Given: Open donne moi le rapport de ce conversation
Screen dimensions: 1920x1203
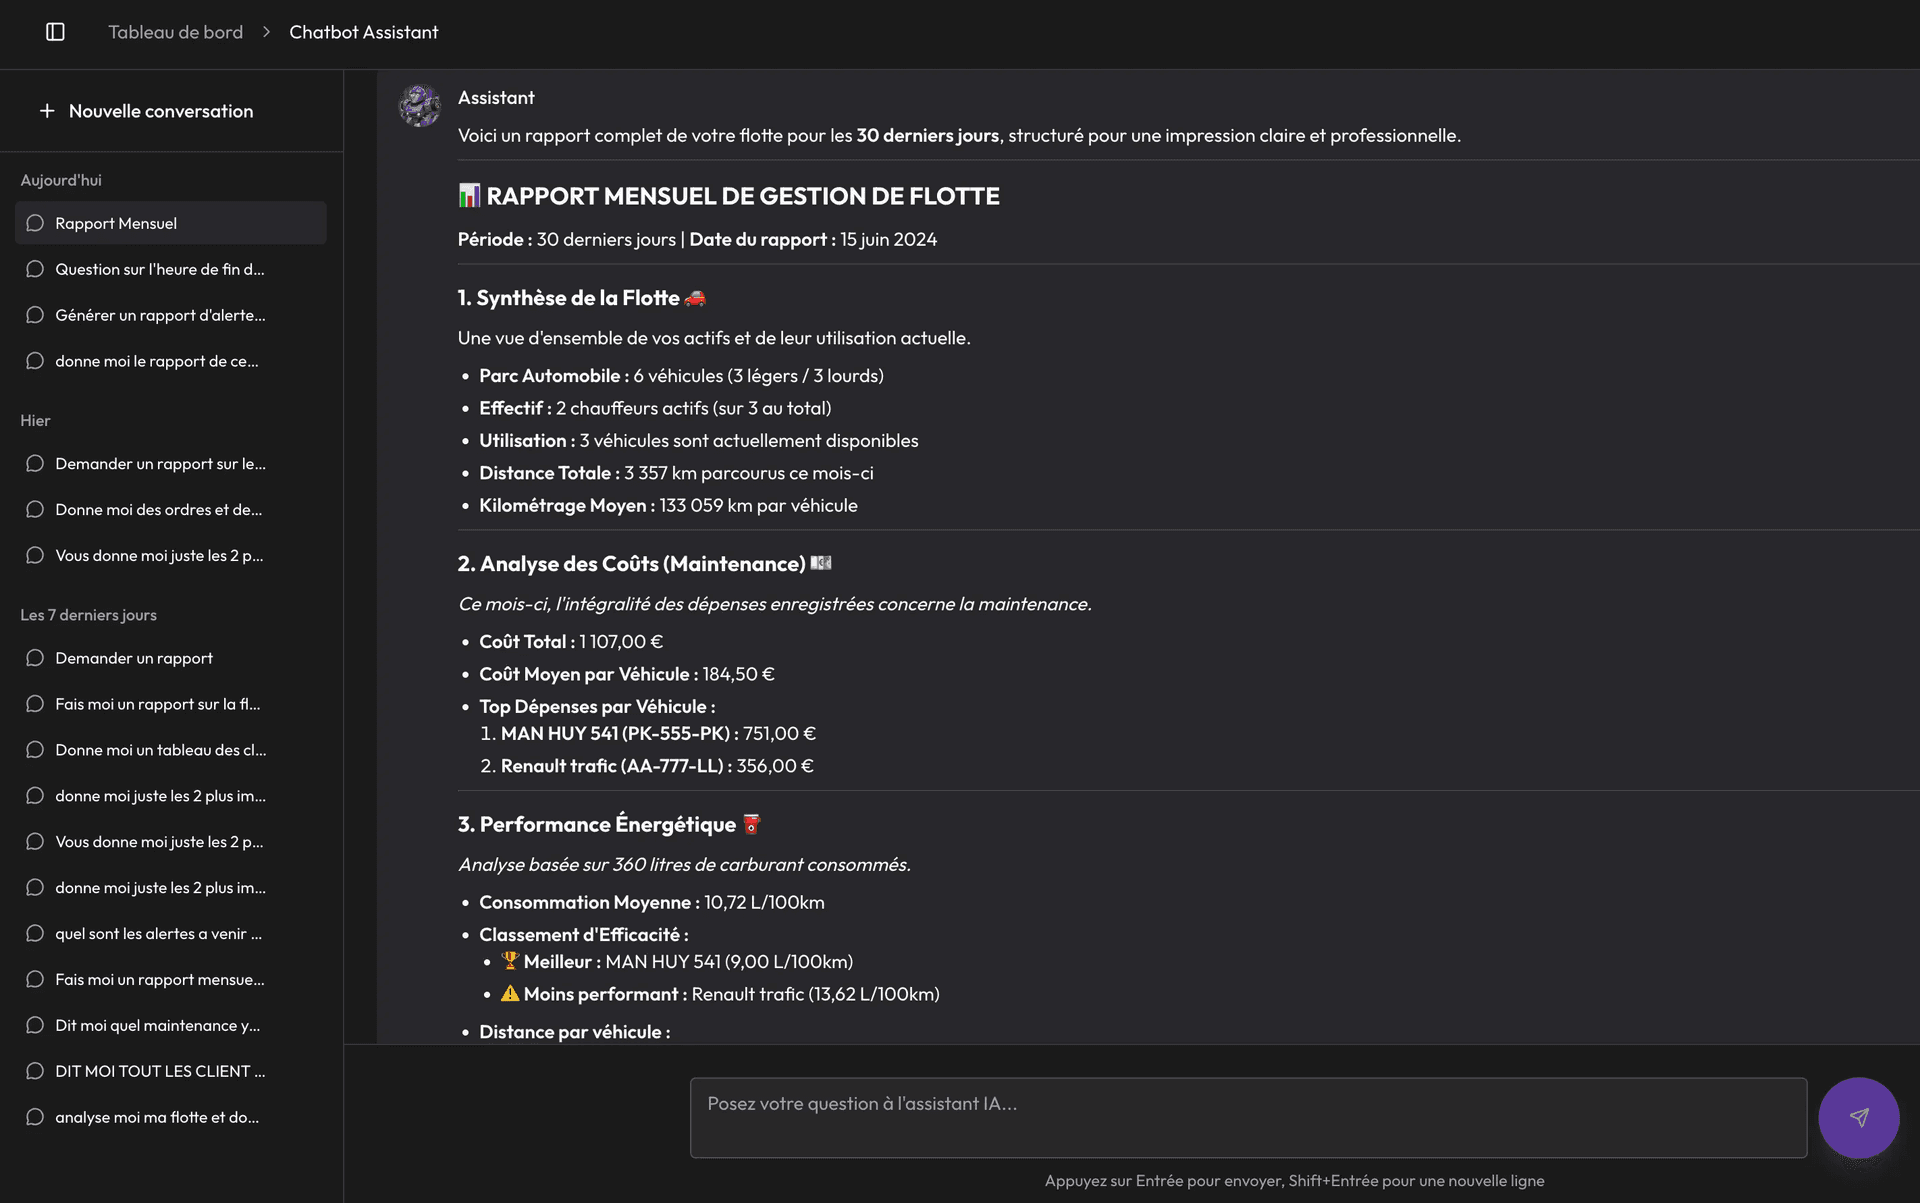Looking at the screenshot, I should click(x=155, y=361).
